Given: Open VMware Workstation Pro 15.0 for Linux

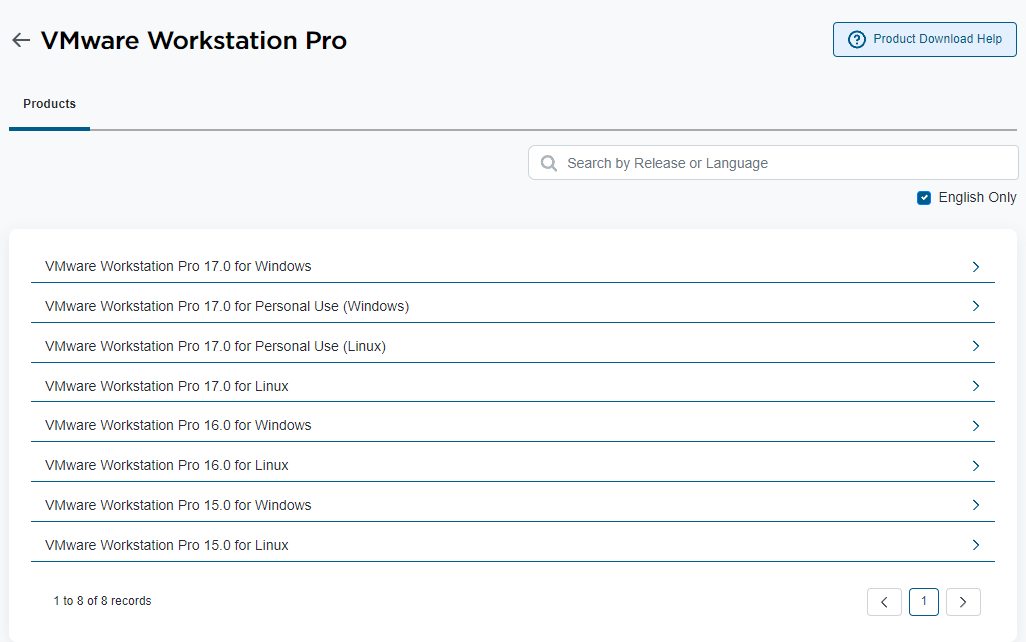Looking at the screenshot, I should point(512,545).
